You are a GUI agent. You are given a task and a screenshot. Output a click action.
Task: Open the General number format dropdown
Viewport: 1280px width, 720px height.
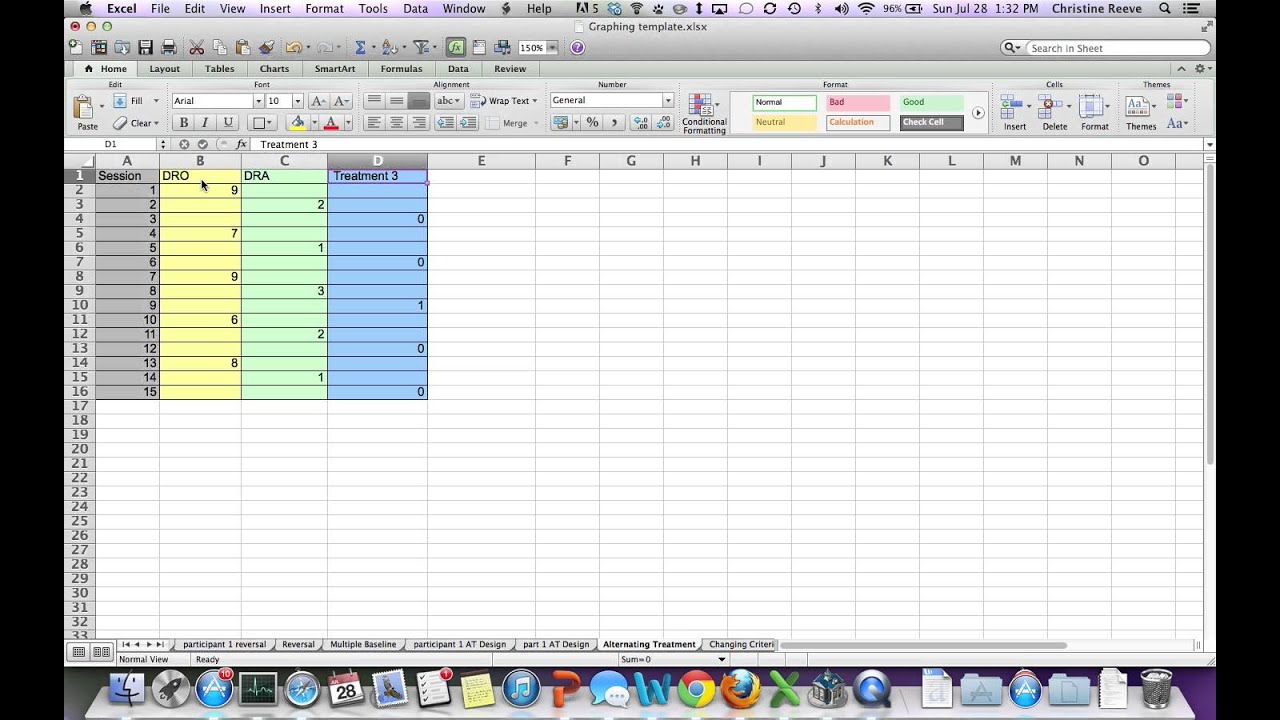tap(668, 101)
